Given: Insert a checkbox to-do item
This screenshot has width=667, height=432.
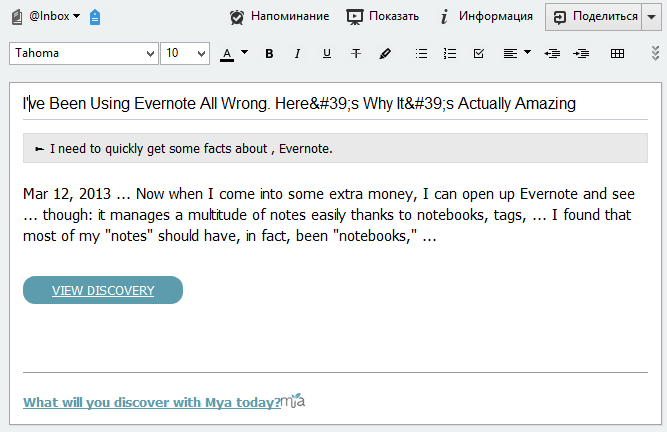Looking at the screenshot, I should (479, 54).
